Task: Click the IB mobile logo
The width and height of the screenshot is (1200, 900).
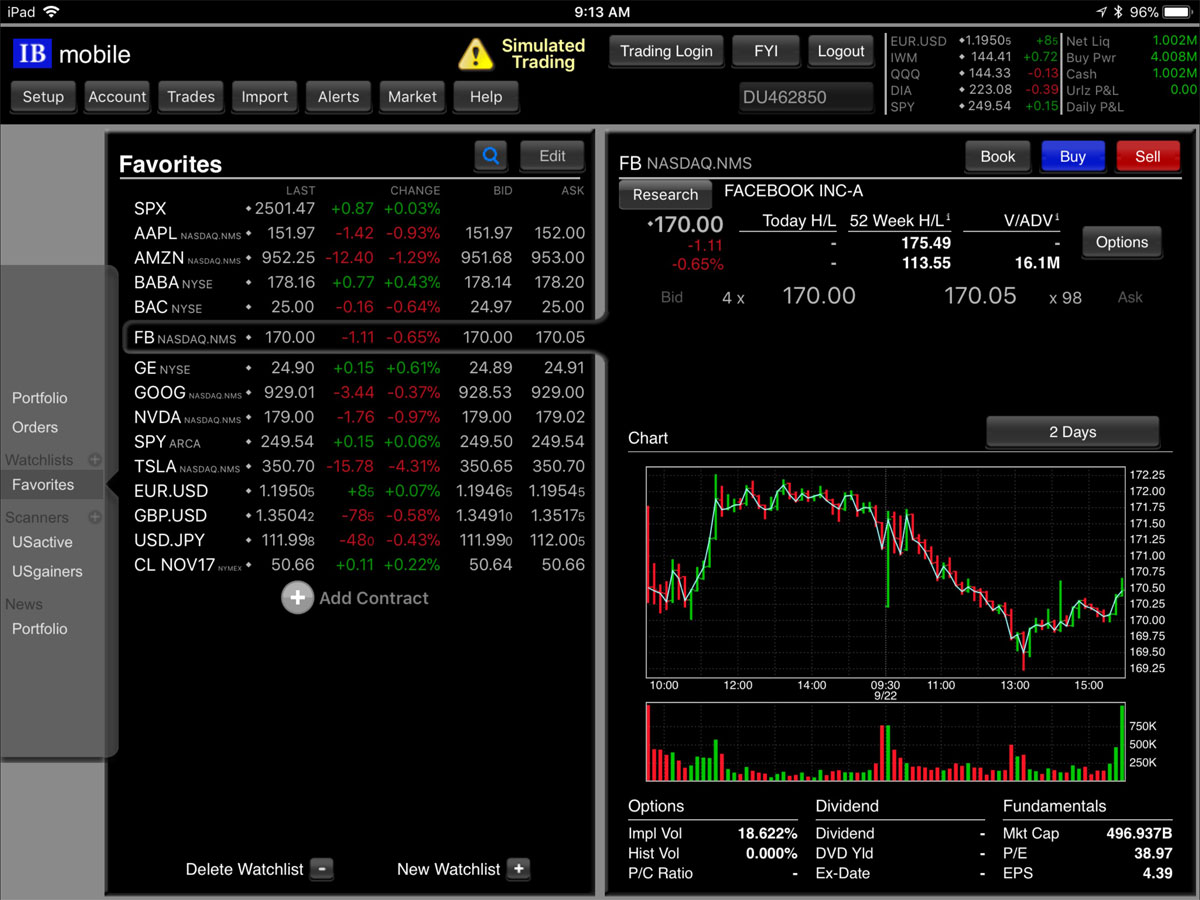Action: pyautogui.click(x=72, y=54)
